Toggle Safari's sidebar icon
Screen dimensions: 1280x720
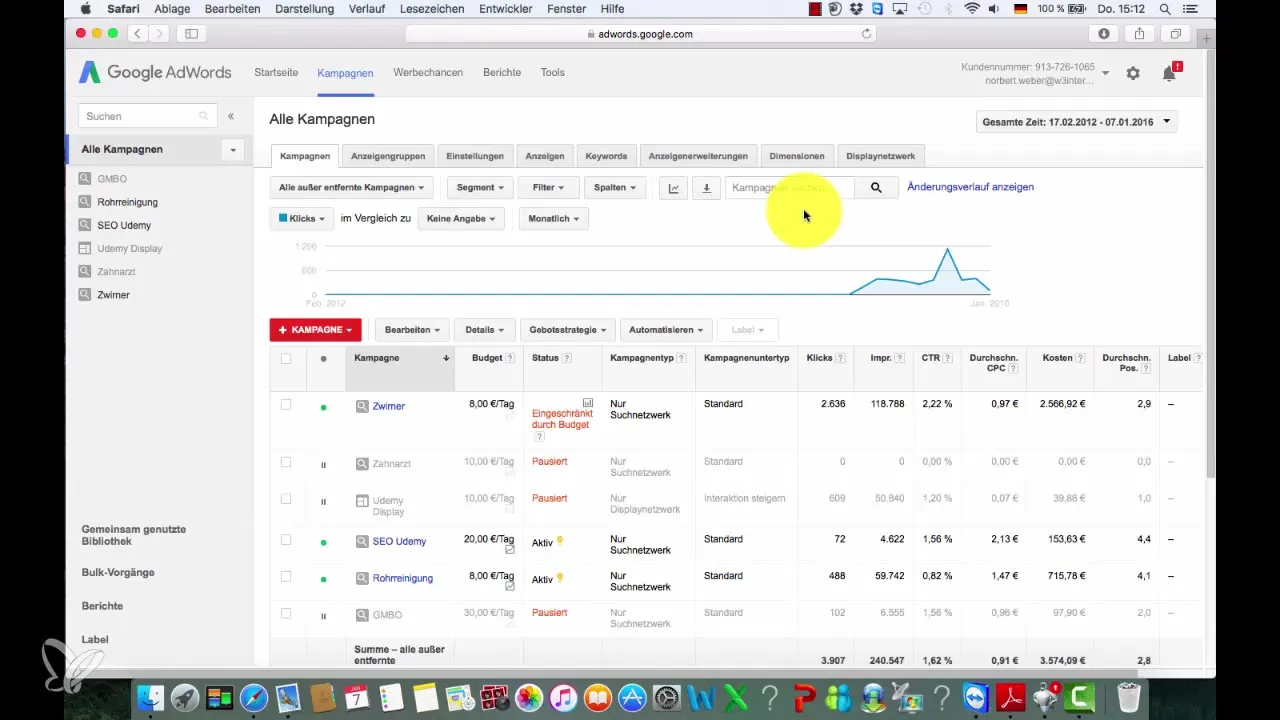click(191, 33)
